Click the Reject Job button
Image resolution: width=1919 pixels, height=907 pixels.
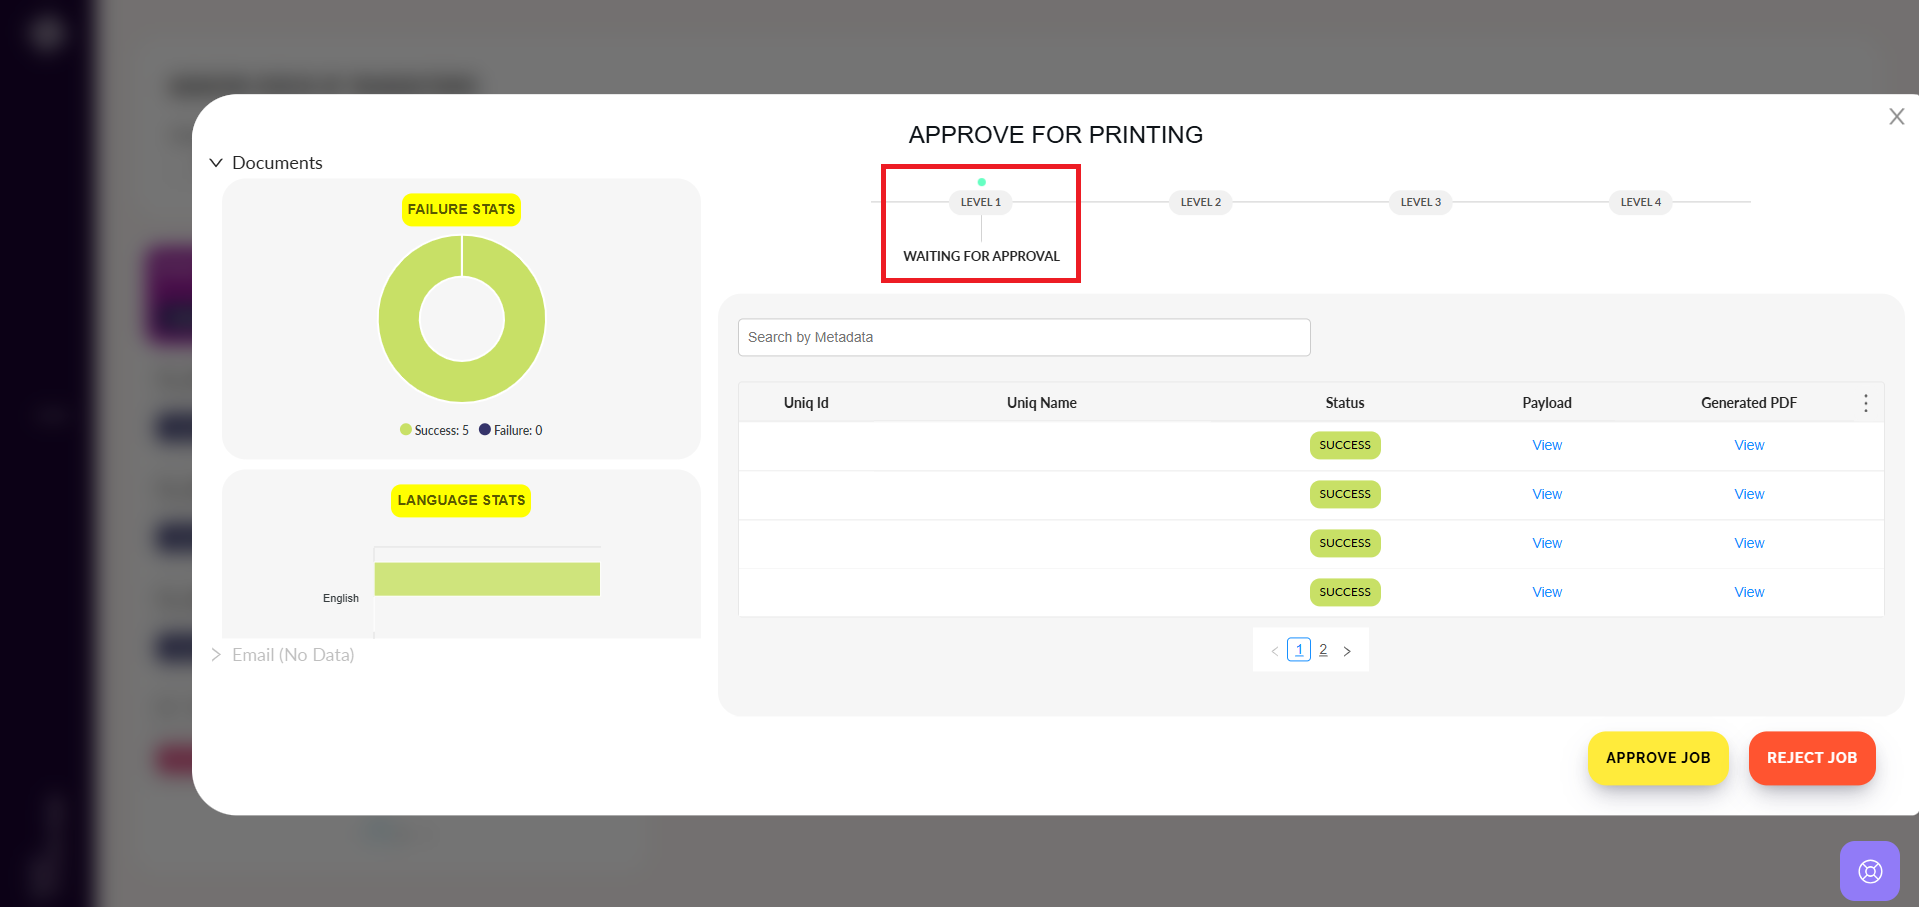coord(1811,758)
